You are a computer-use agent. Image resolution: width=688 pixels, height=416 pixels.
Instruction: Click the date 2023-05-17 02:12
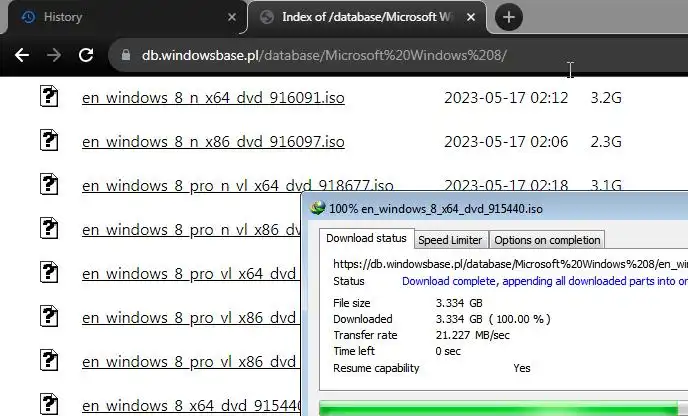(x=506, y=97)
